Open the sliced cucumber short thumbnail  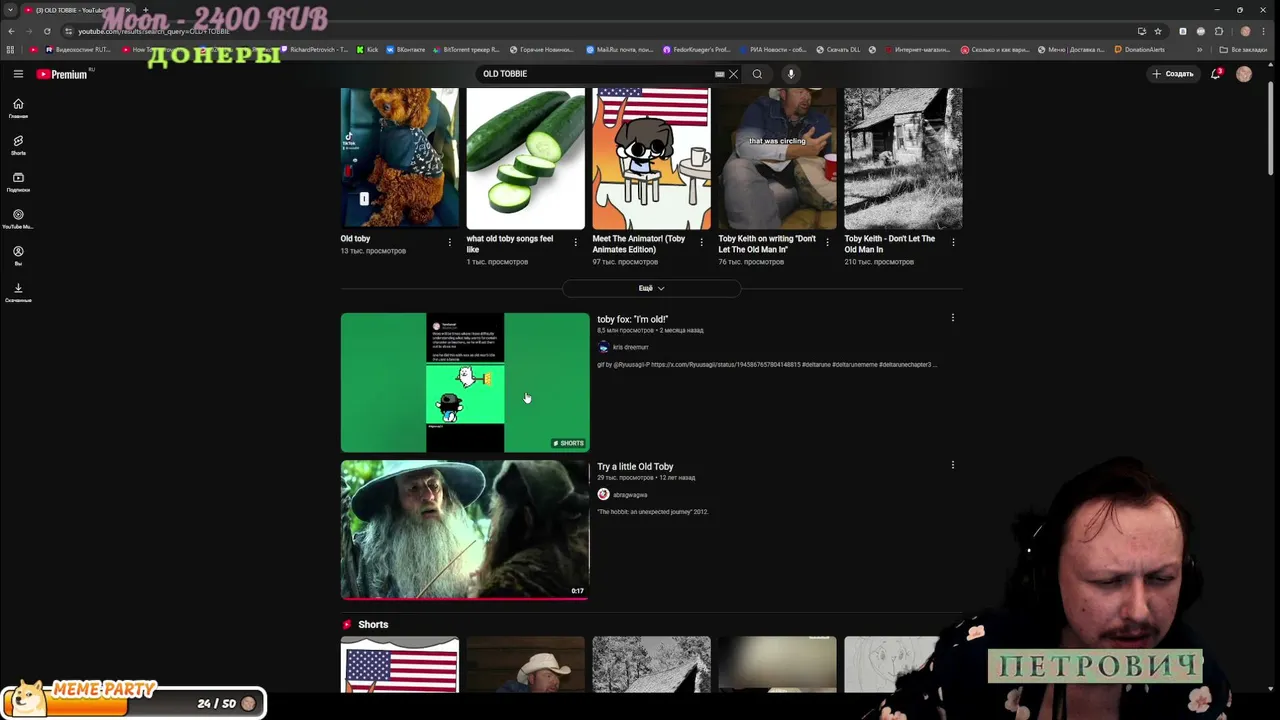[x=526, y=158]
